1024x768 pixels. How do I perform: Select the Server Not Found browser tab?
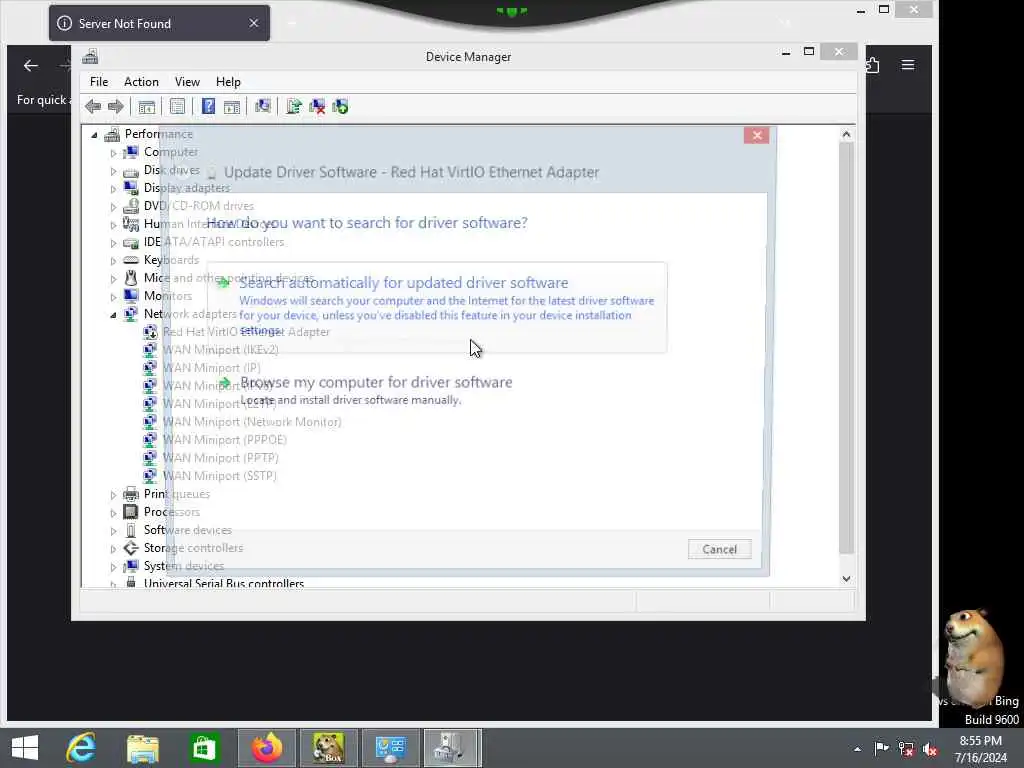coord(159,24)
